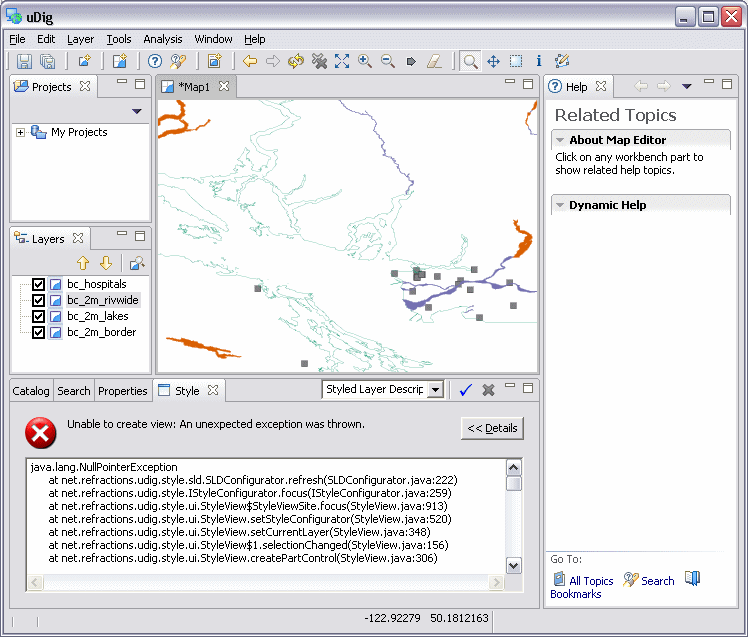Image resolution: width=748 pixels, height=637 pixels.
Task: Select the Pan tool
Action: tap(493, 61)
